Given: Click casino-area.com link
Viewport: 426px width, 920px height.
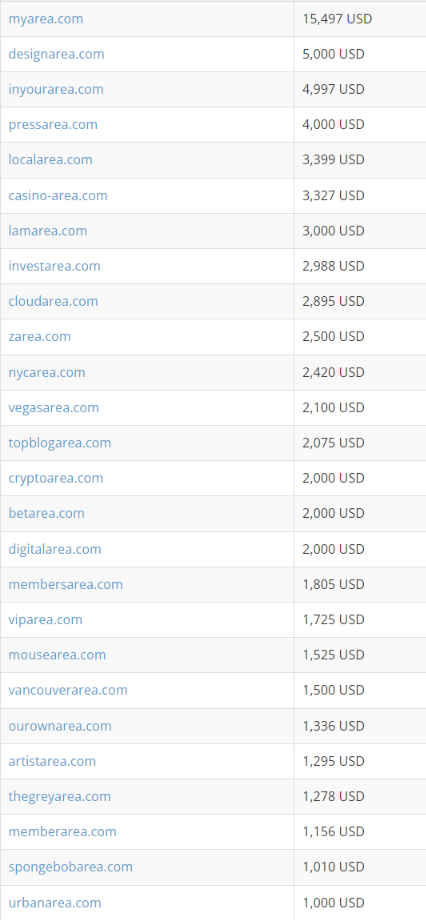Looking at the screenshot, I should [x=58, y=195].
